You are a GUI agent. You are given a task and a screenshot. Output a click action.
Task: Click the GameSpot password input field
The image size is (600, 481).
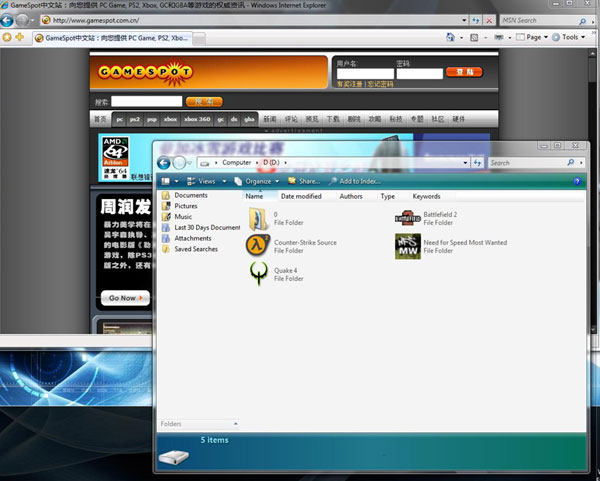420,74
